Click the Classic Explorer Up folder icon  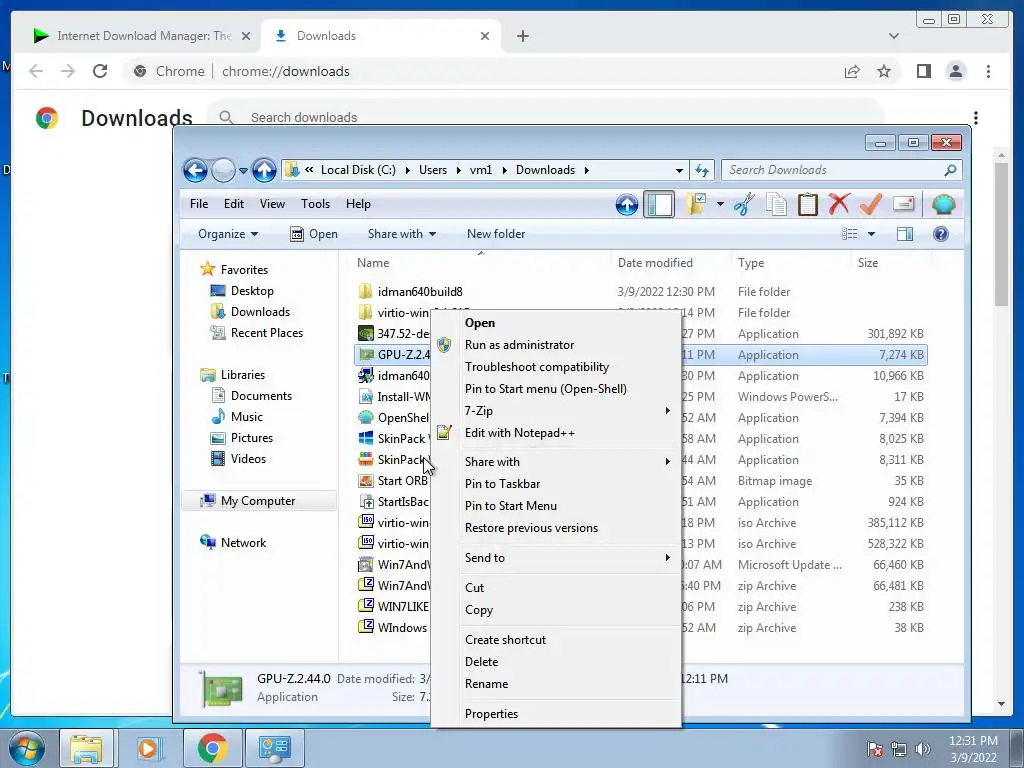[x=626, y=204]
